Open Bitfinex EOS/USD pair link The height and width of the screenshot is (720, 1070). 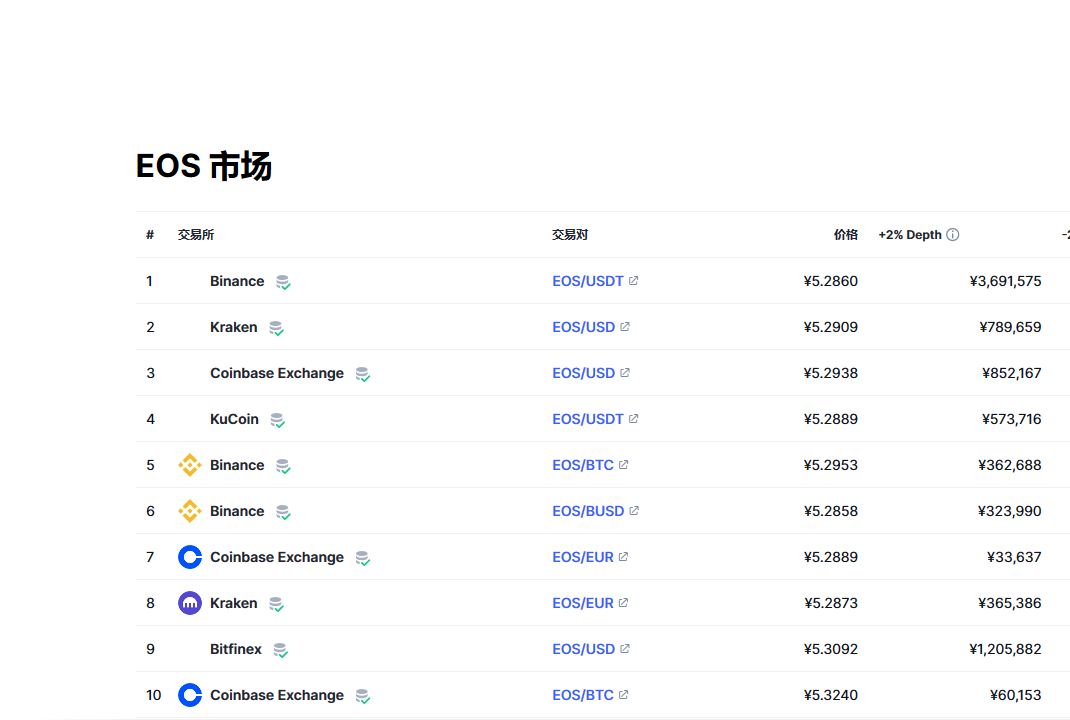[x=583, y=649]
